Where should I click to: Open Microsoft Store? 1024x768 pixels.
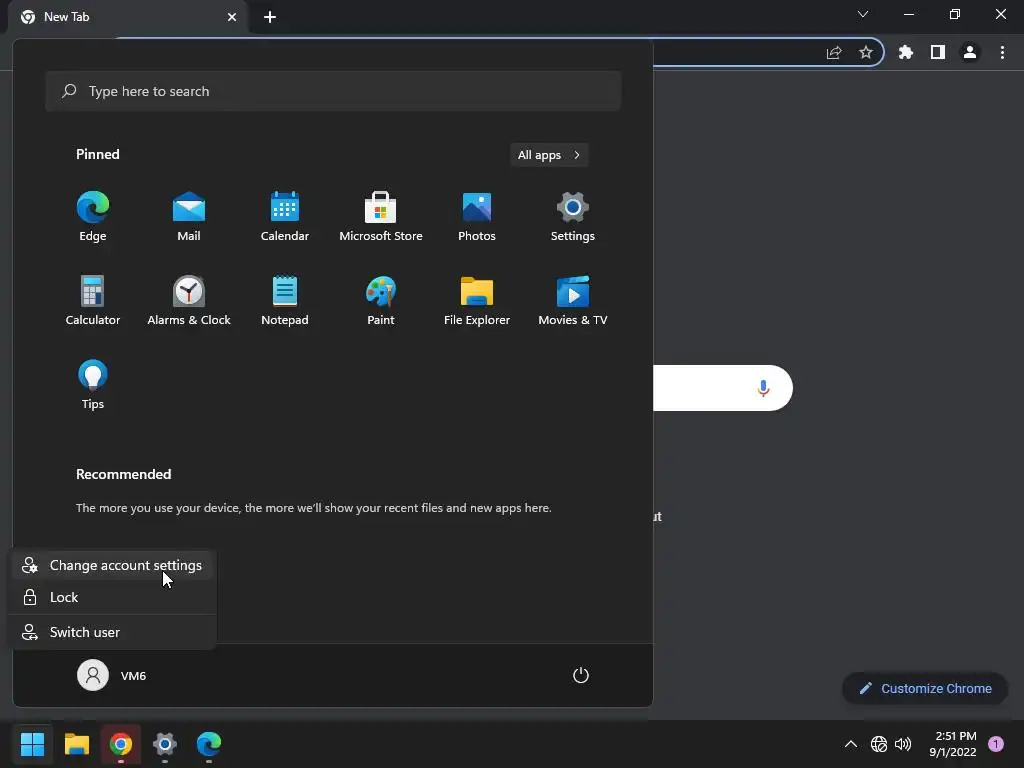click(381, 216)
